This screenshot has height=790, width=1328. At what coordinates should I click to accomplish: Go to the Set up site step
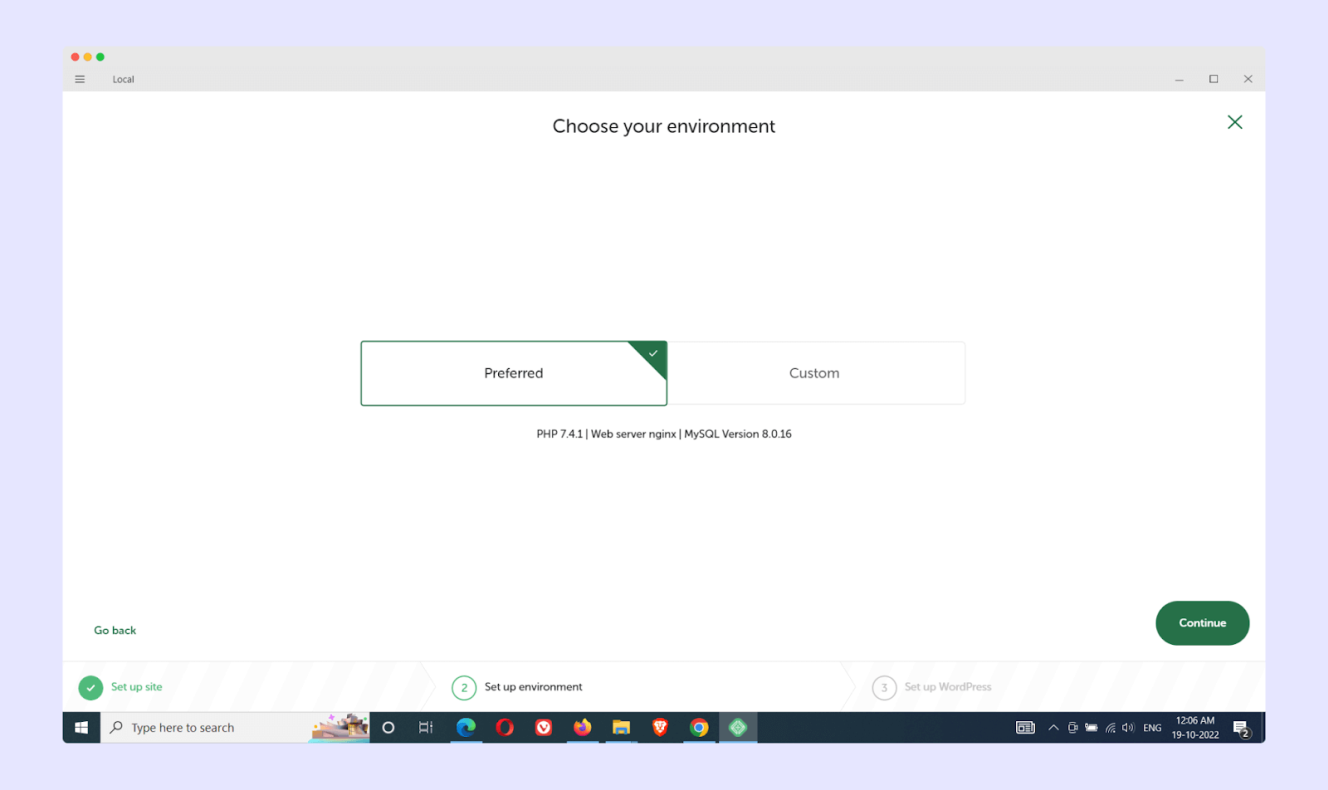click(x=137, y=687)
